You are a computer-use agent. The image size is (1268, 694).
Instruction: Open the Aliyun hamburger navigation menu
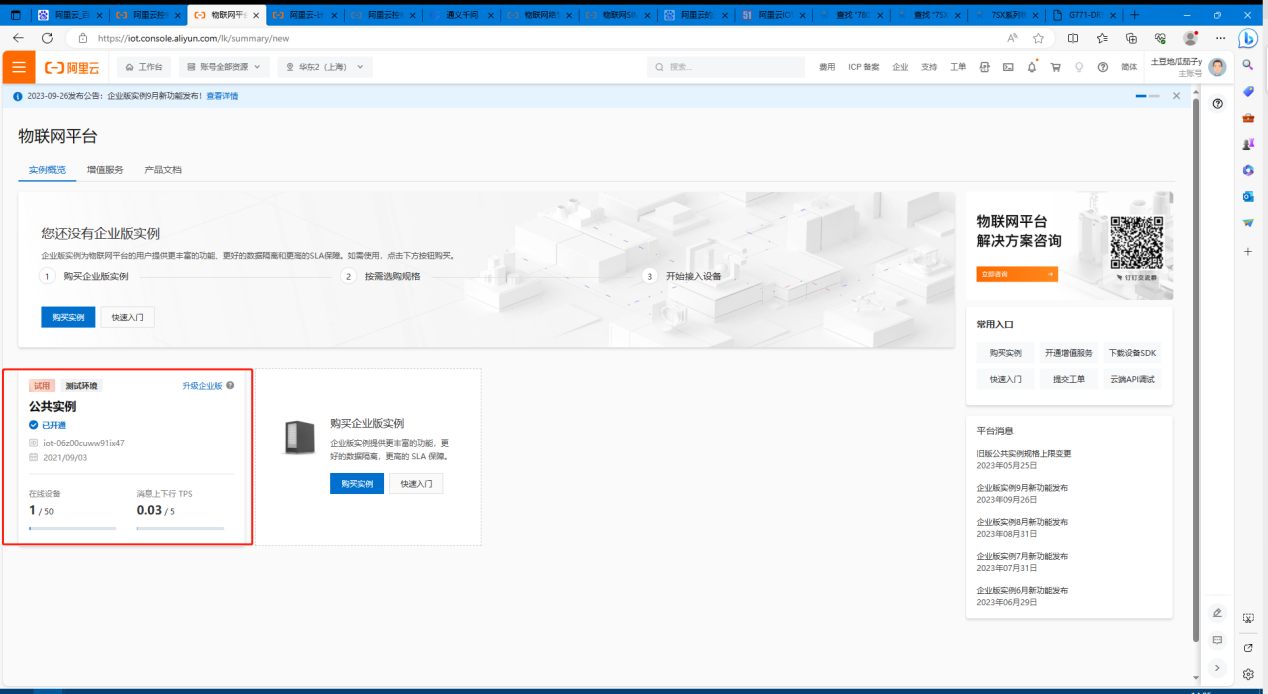18,67
